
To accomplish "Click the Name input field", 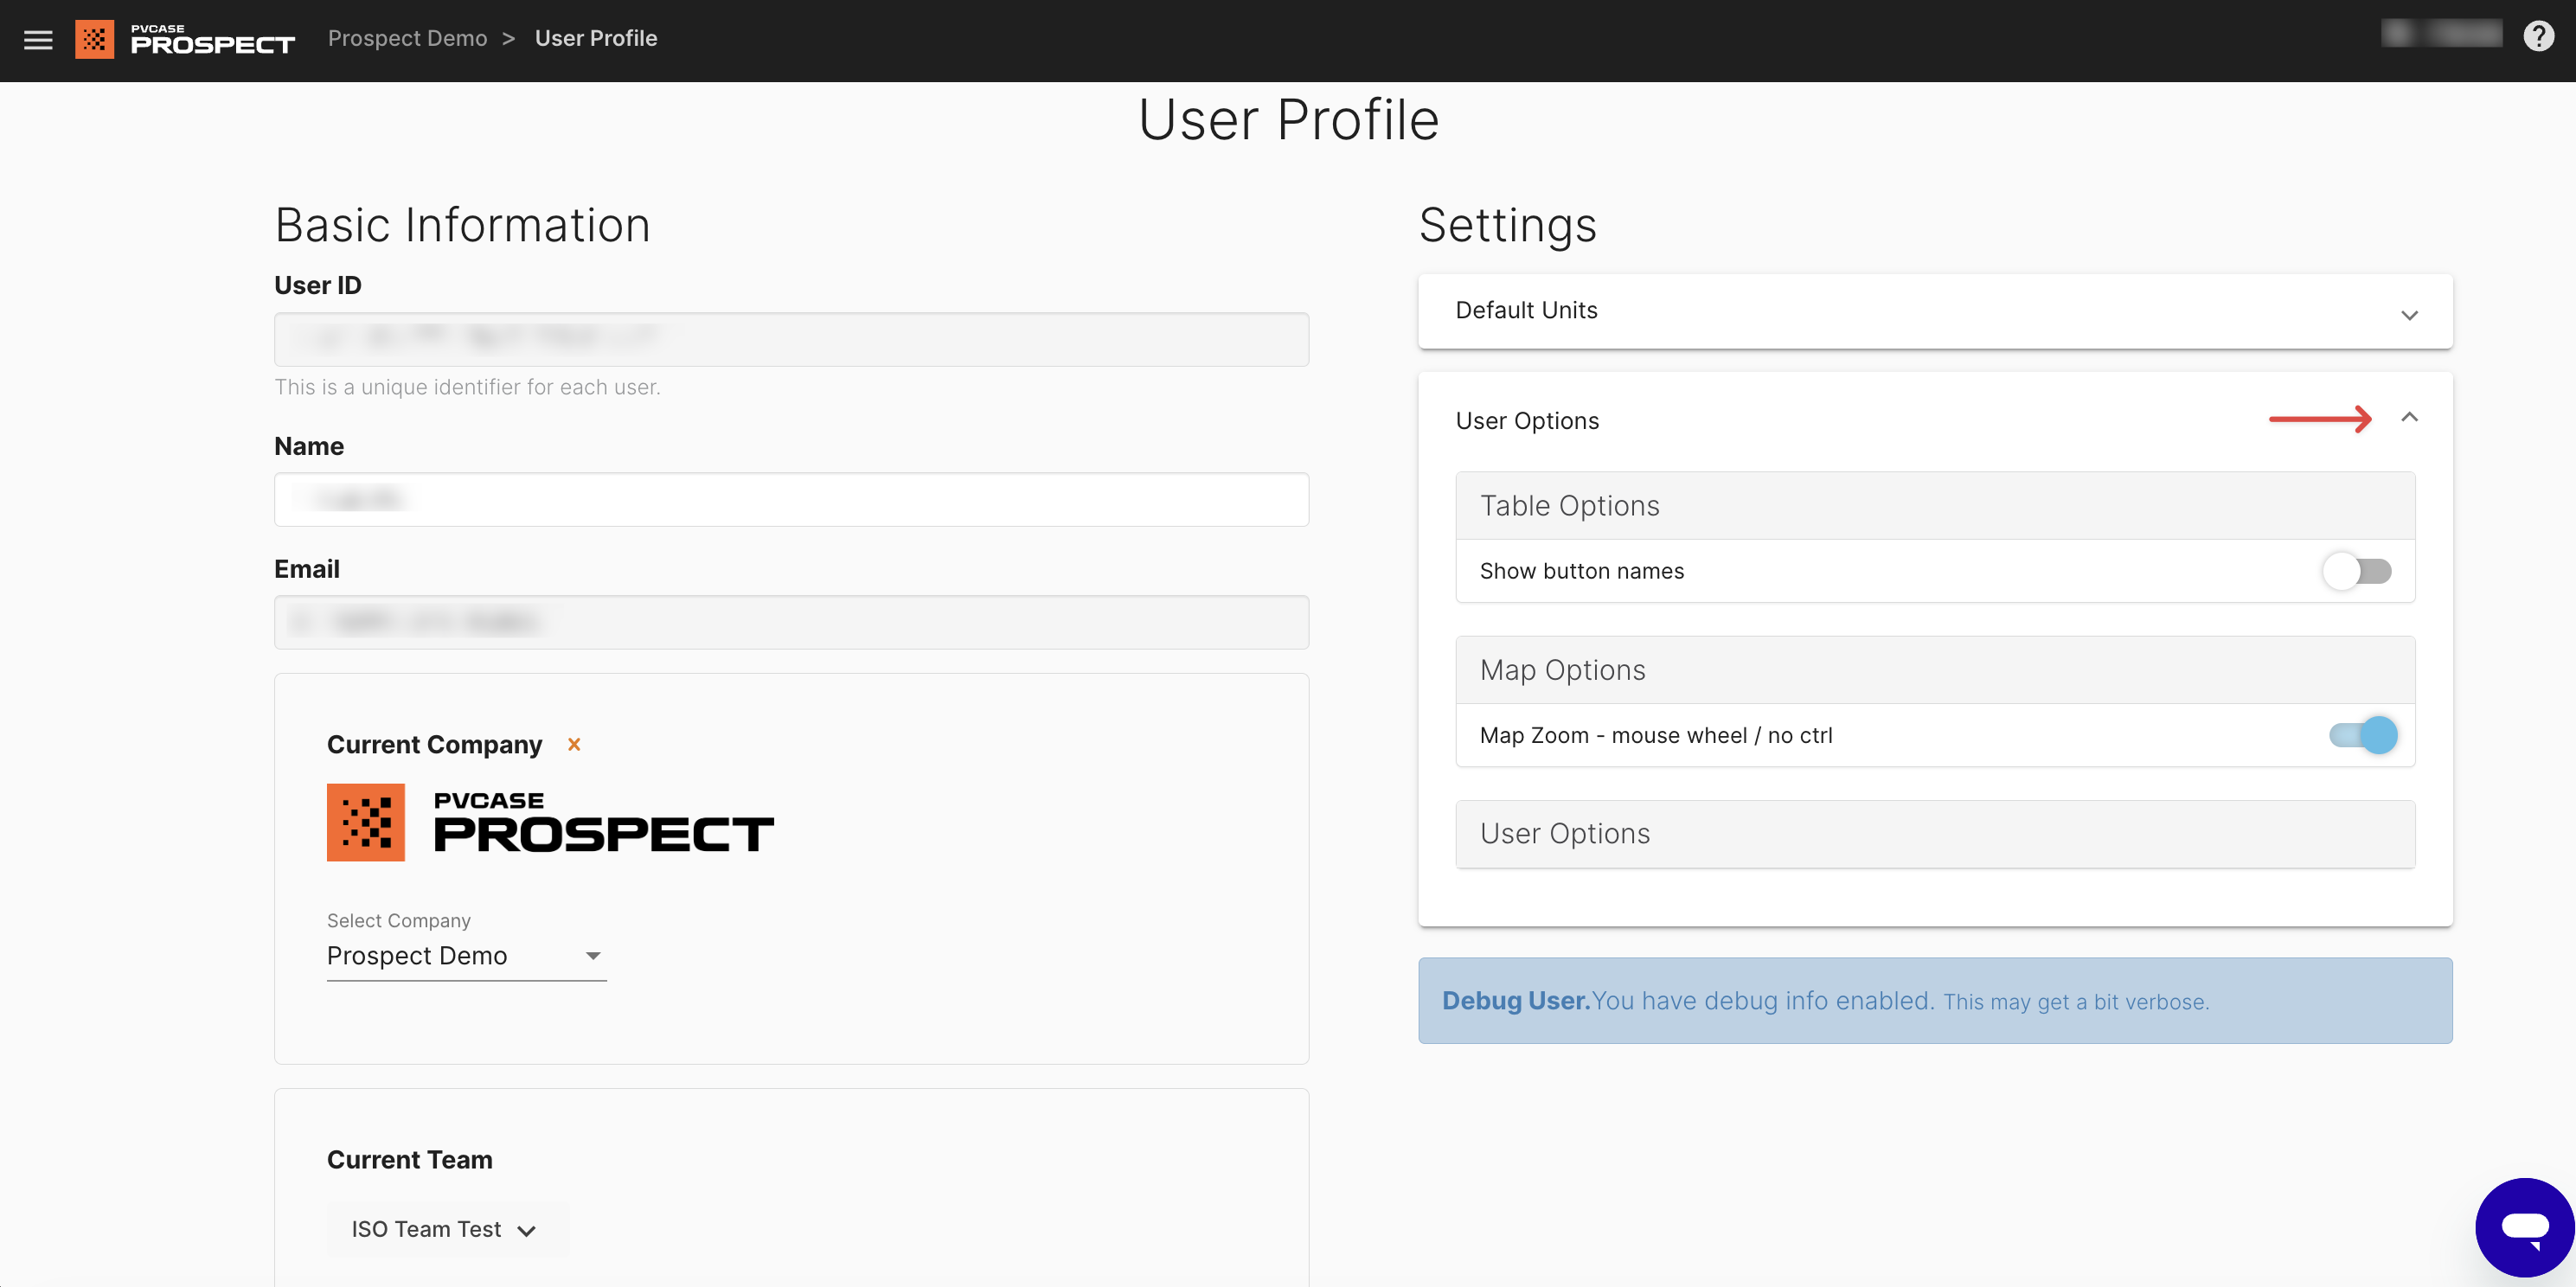I will pyautogui.click(x=791, y=499).
